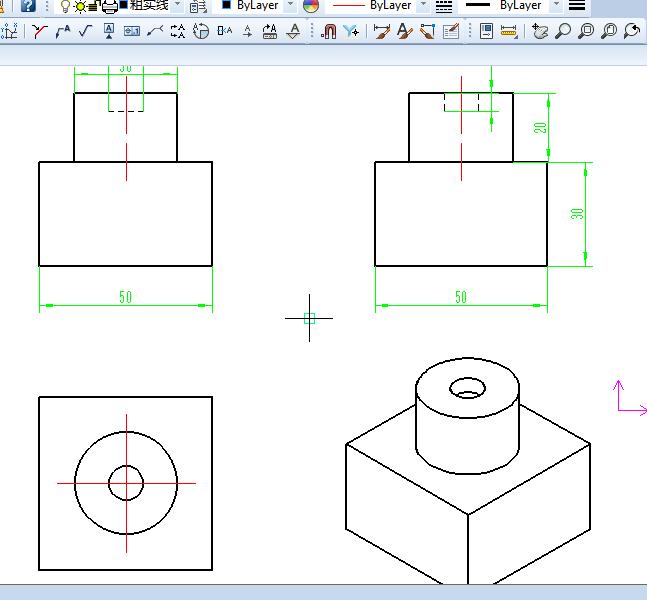Open the Properties palette icon
647x600 pixels.
click(486, 31)
